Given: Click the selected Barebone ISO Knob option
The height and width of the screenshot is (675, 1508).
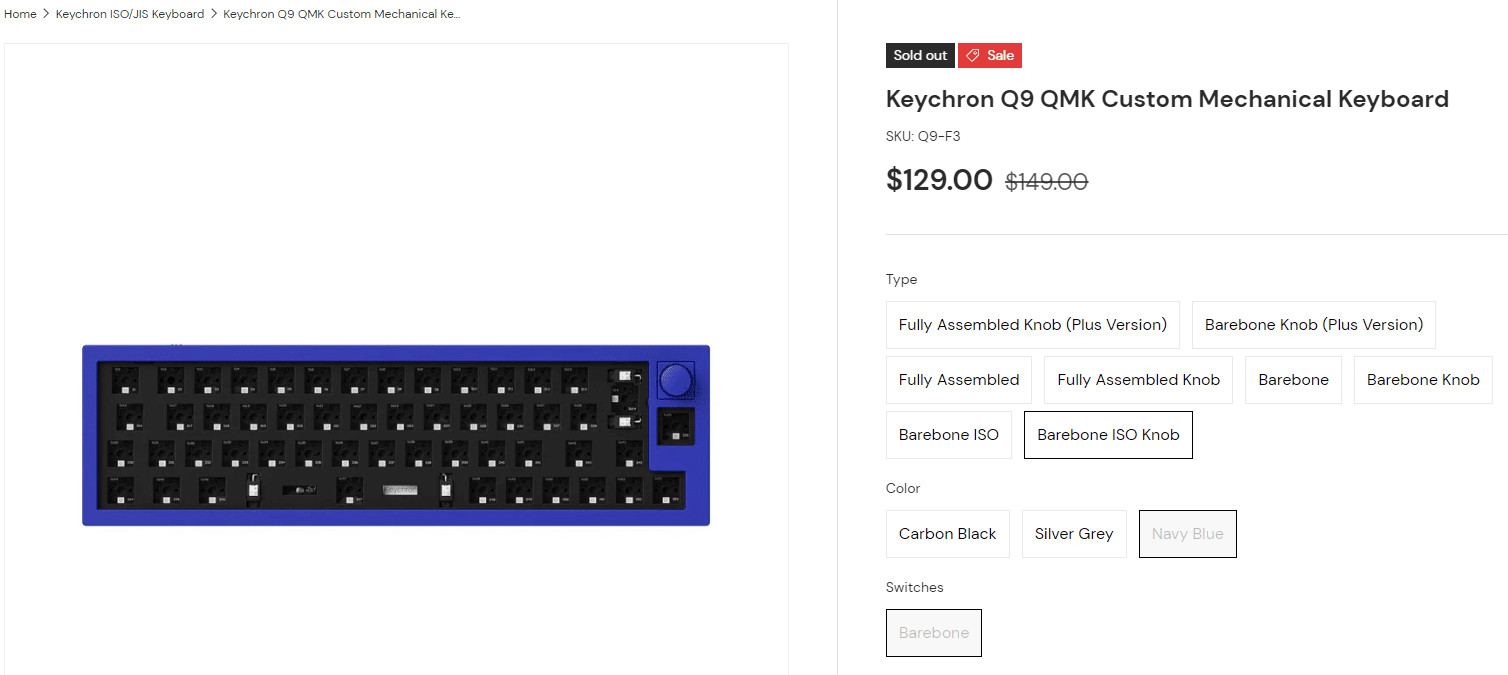Looking at the screenshot, I should click(1108, 435).
